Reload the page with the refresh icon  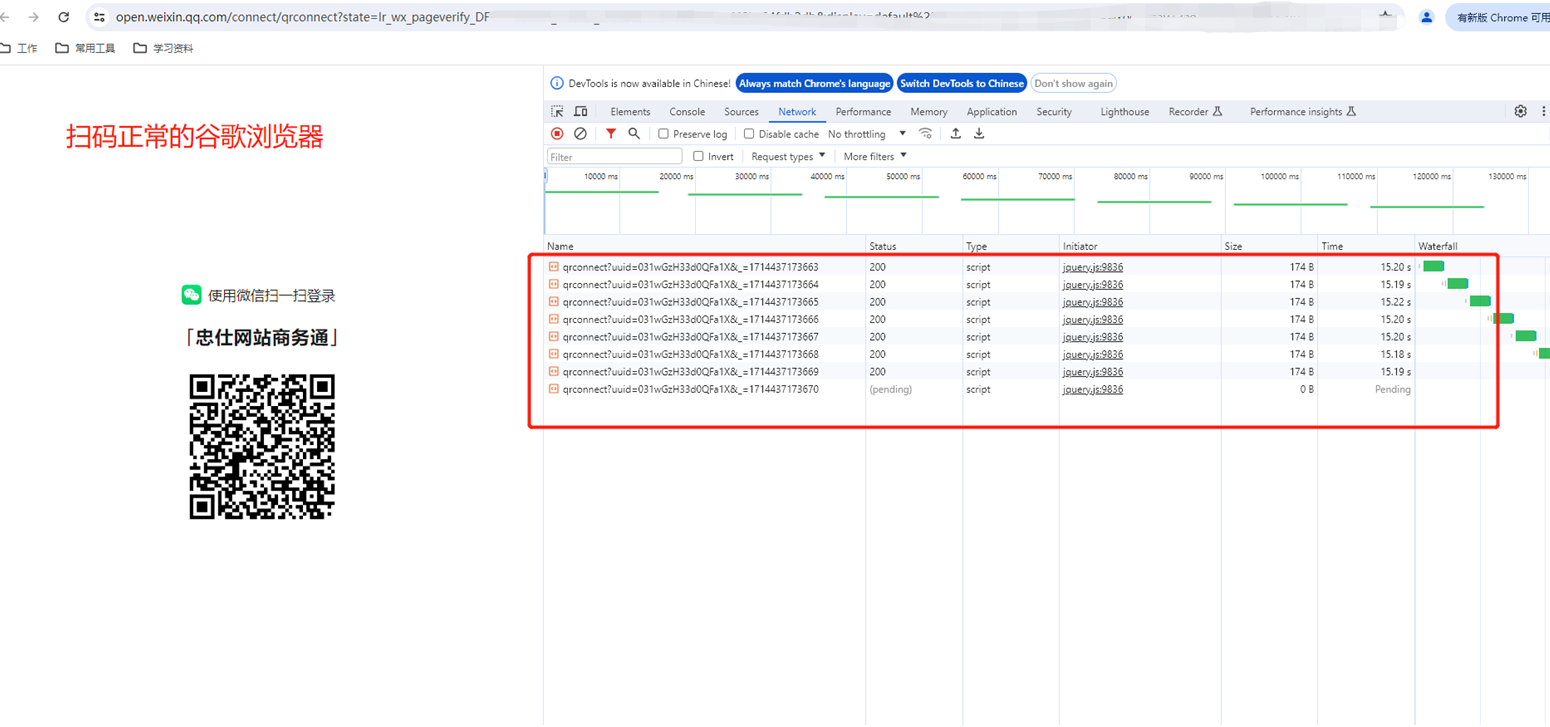tap(64, 17)
